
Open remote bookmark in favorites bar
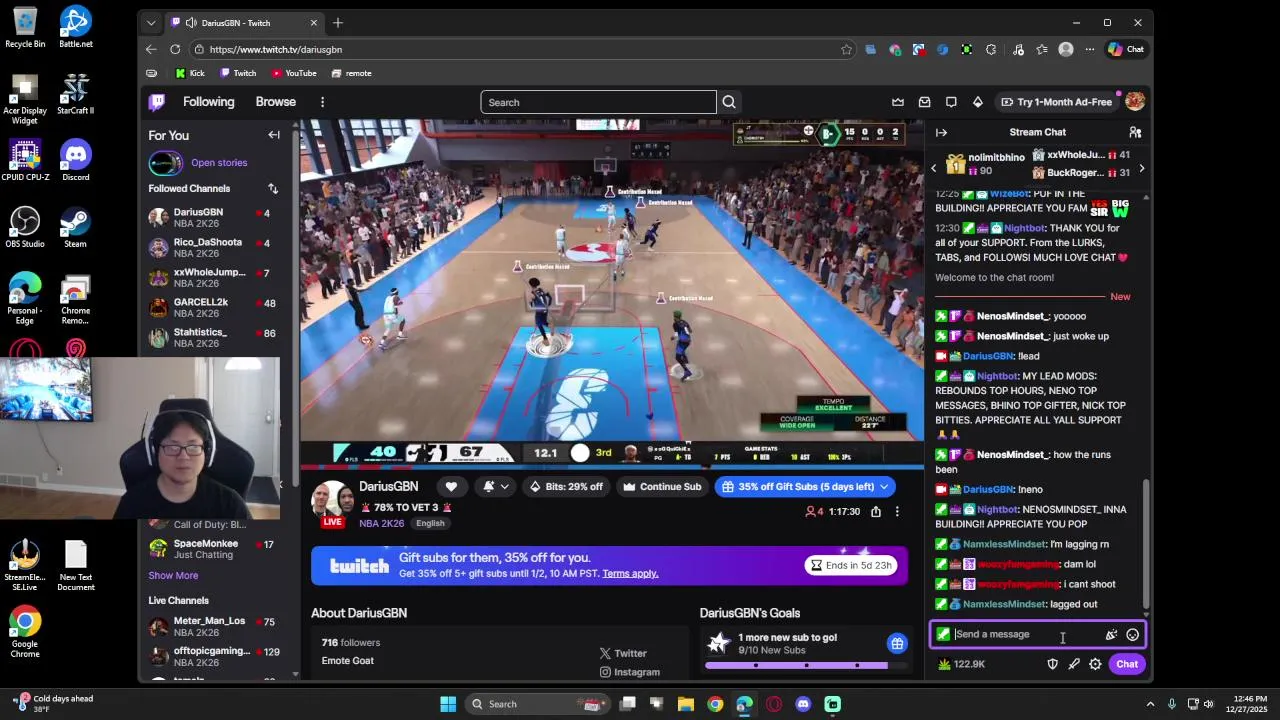point(351,73)
